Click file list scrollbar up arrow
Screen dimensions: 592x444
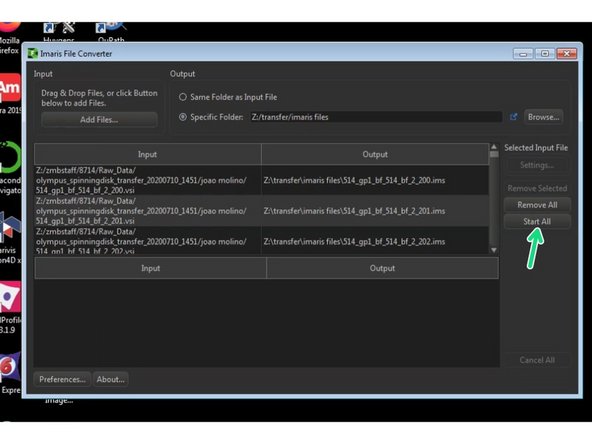494,146
